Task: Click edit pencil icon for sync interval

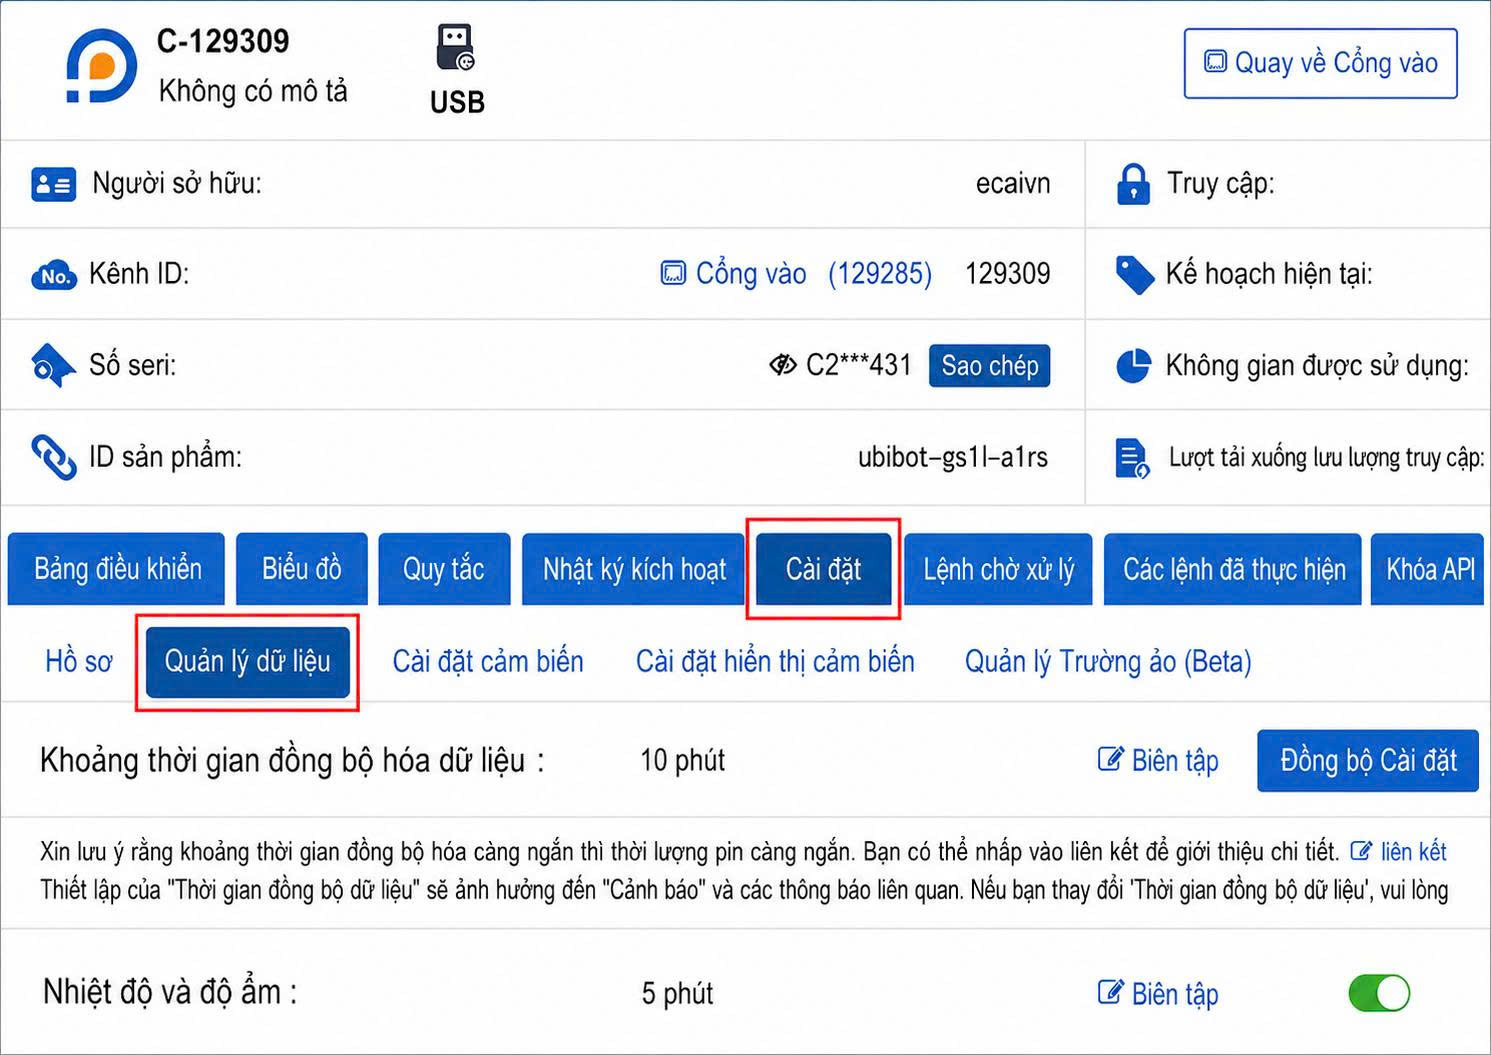Action: pos(1110,759)
